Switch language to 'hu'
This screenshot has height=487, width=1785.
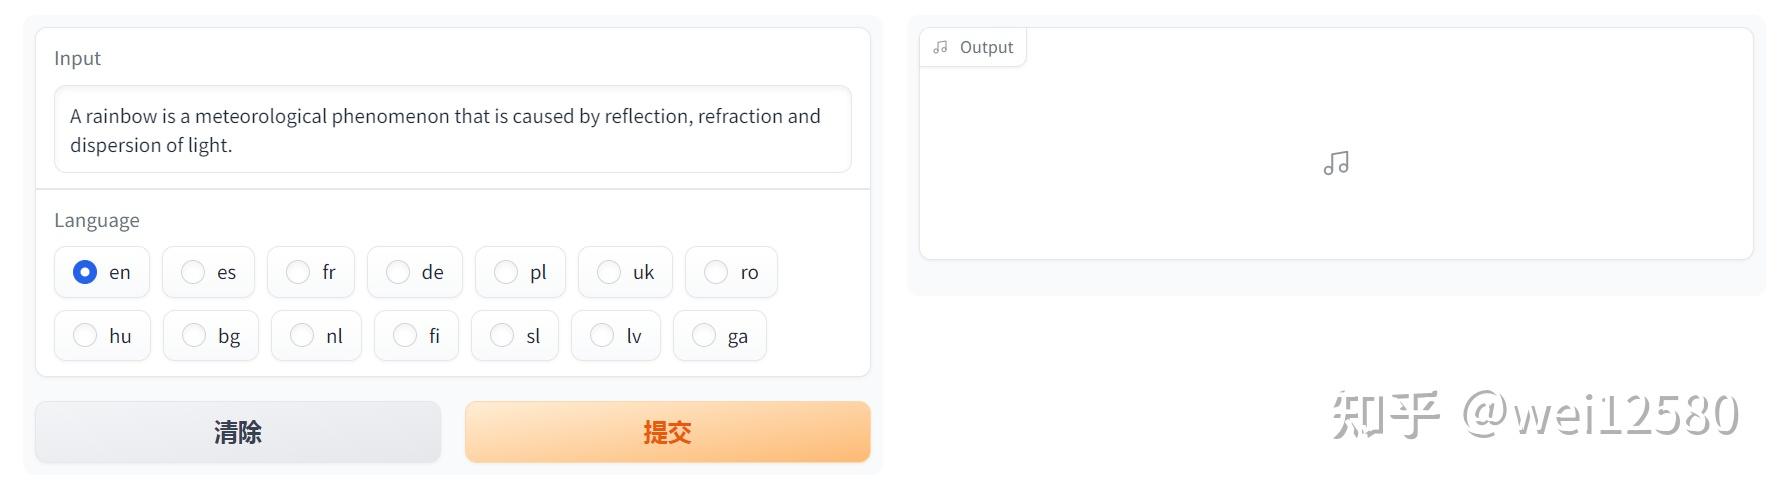(x=86, y=336)
